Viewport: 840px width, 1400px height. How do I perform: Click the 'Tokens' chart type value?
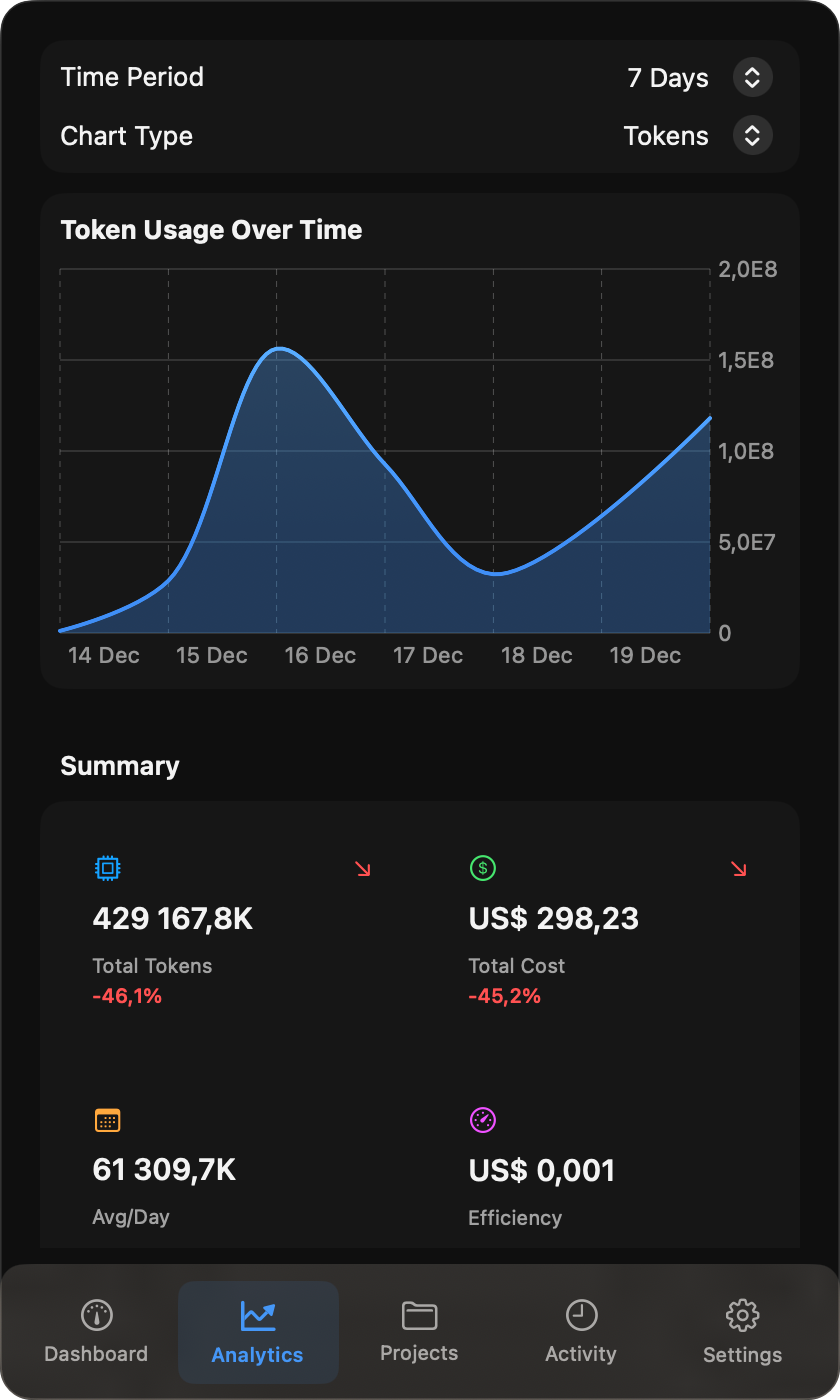(666, 136)
